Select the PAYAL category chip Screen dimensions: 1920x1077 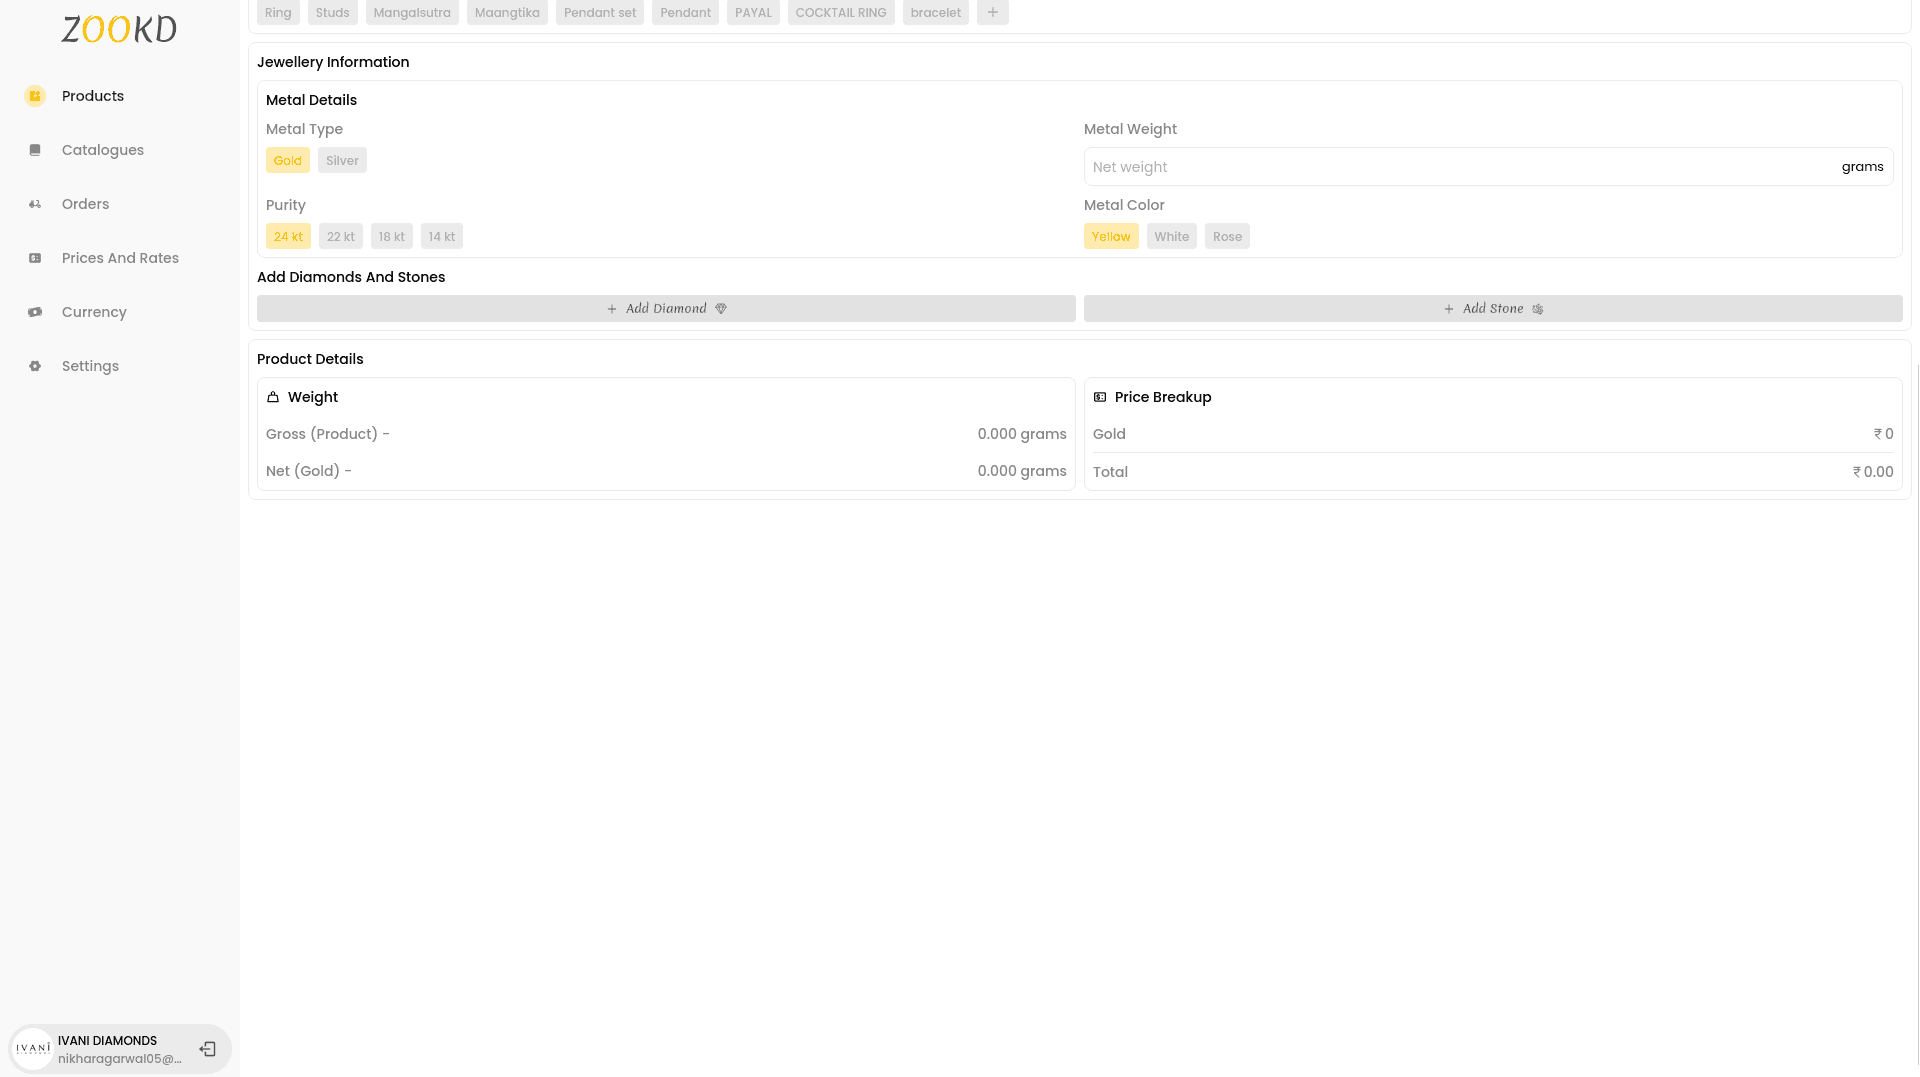pyautogui.click(x=753, y=12)
